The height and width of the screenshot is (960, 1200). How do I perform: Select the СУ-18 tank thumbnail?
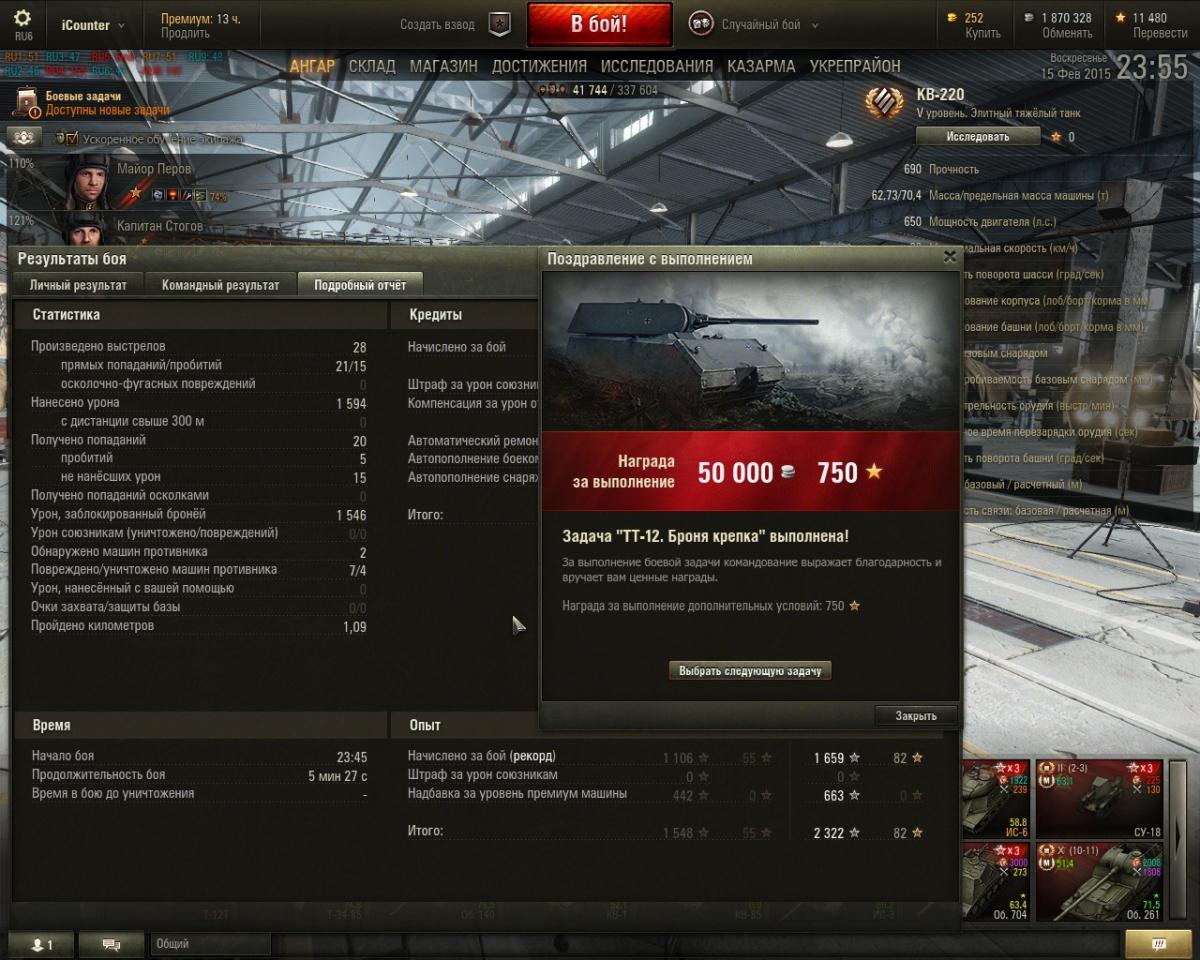coord(1098,798)
